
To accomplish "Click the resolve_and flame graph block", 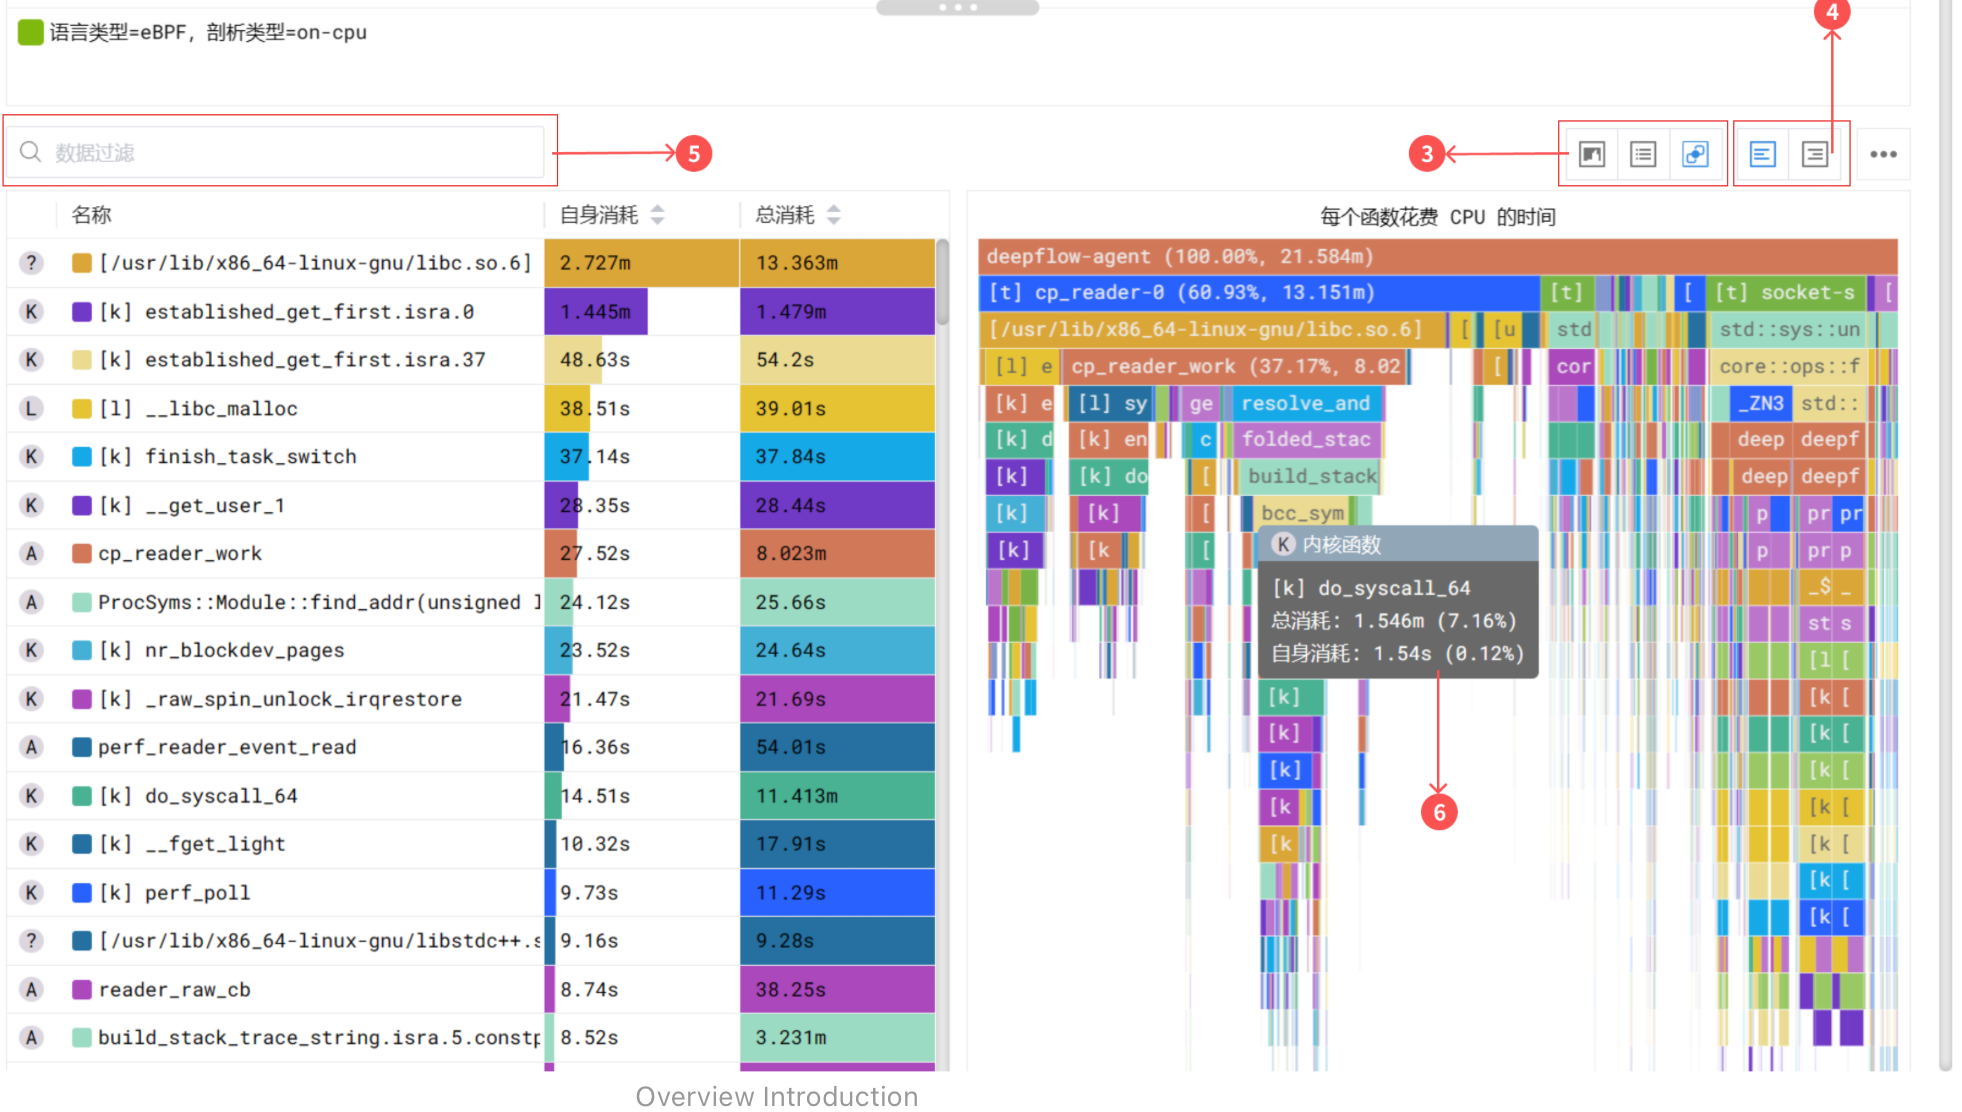I will click(1305, 403).
